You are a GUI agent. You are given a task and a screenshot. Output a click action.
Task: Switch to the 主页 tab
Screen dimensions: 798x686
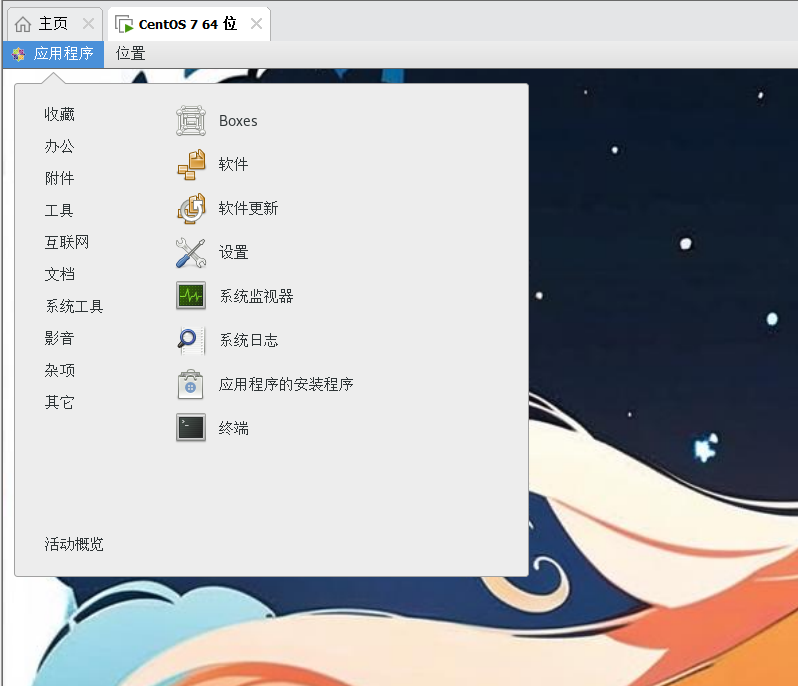43,24
